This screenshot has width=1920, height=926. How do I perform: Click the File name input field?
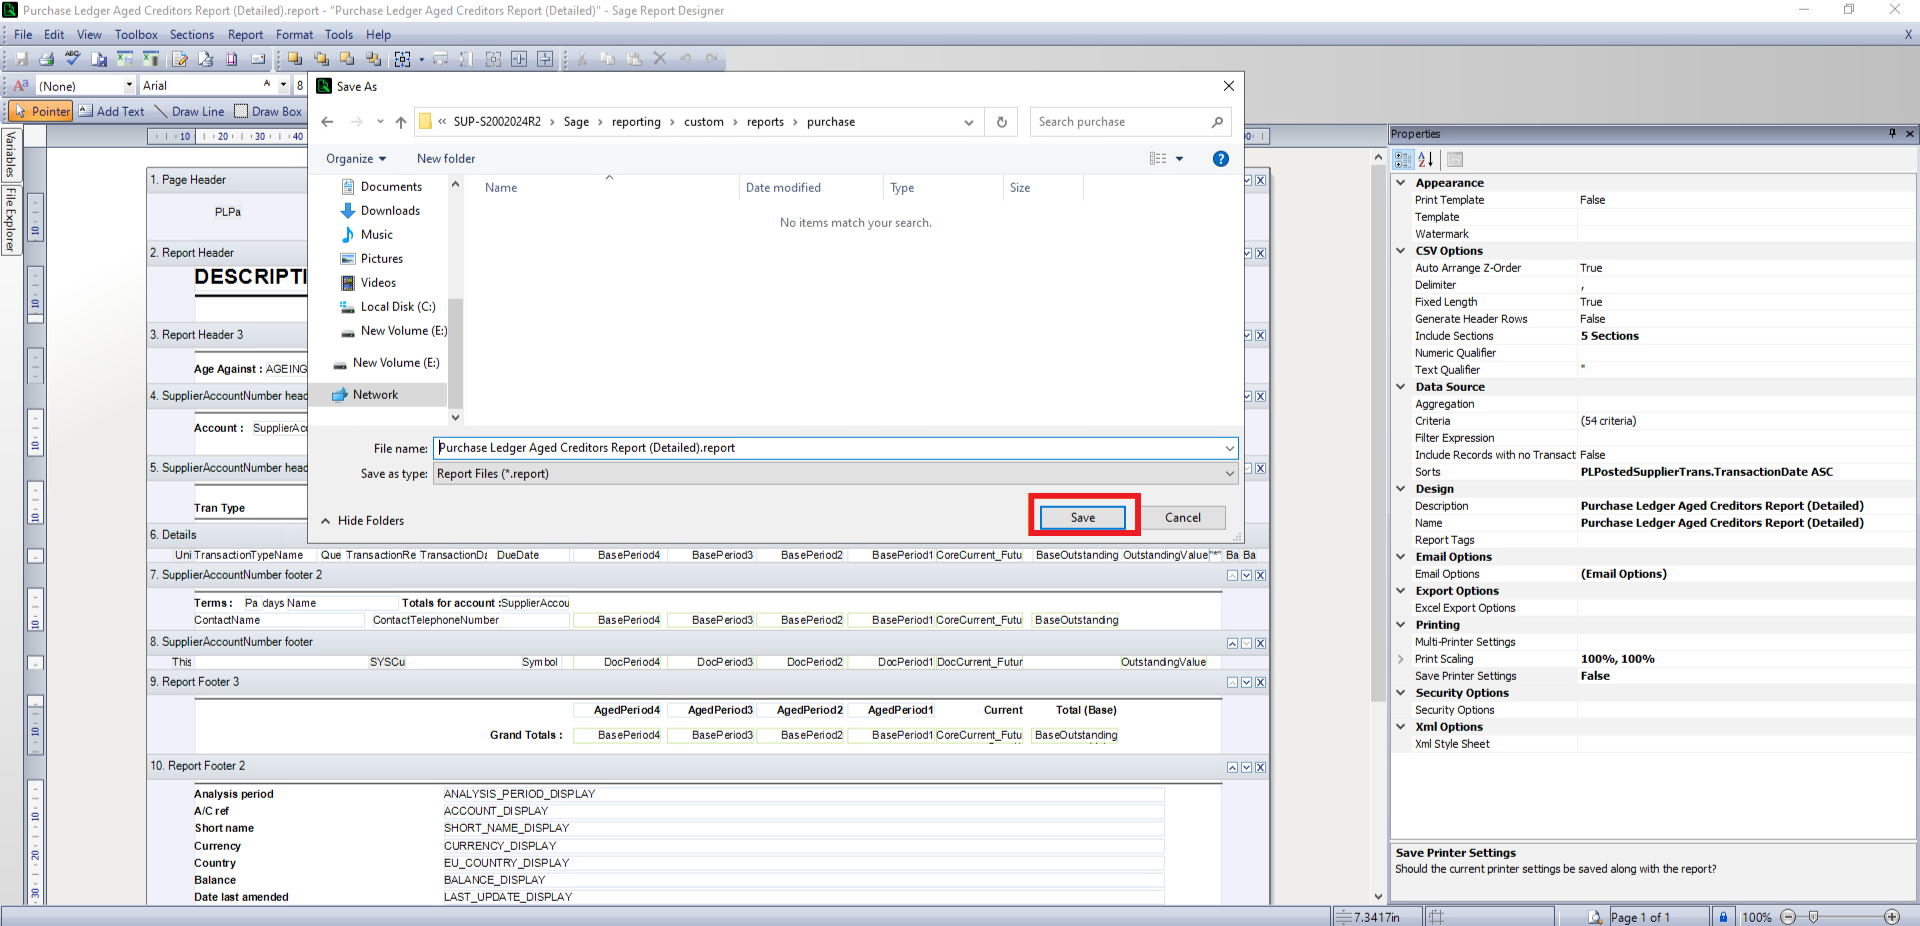pos(836,448)
